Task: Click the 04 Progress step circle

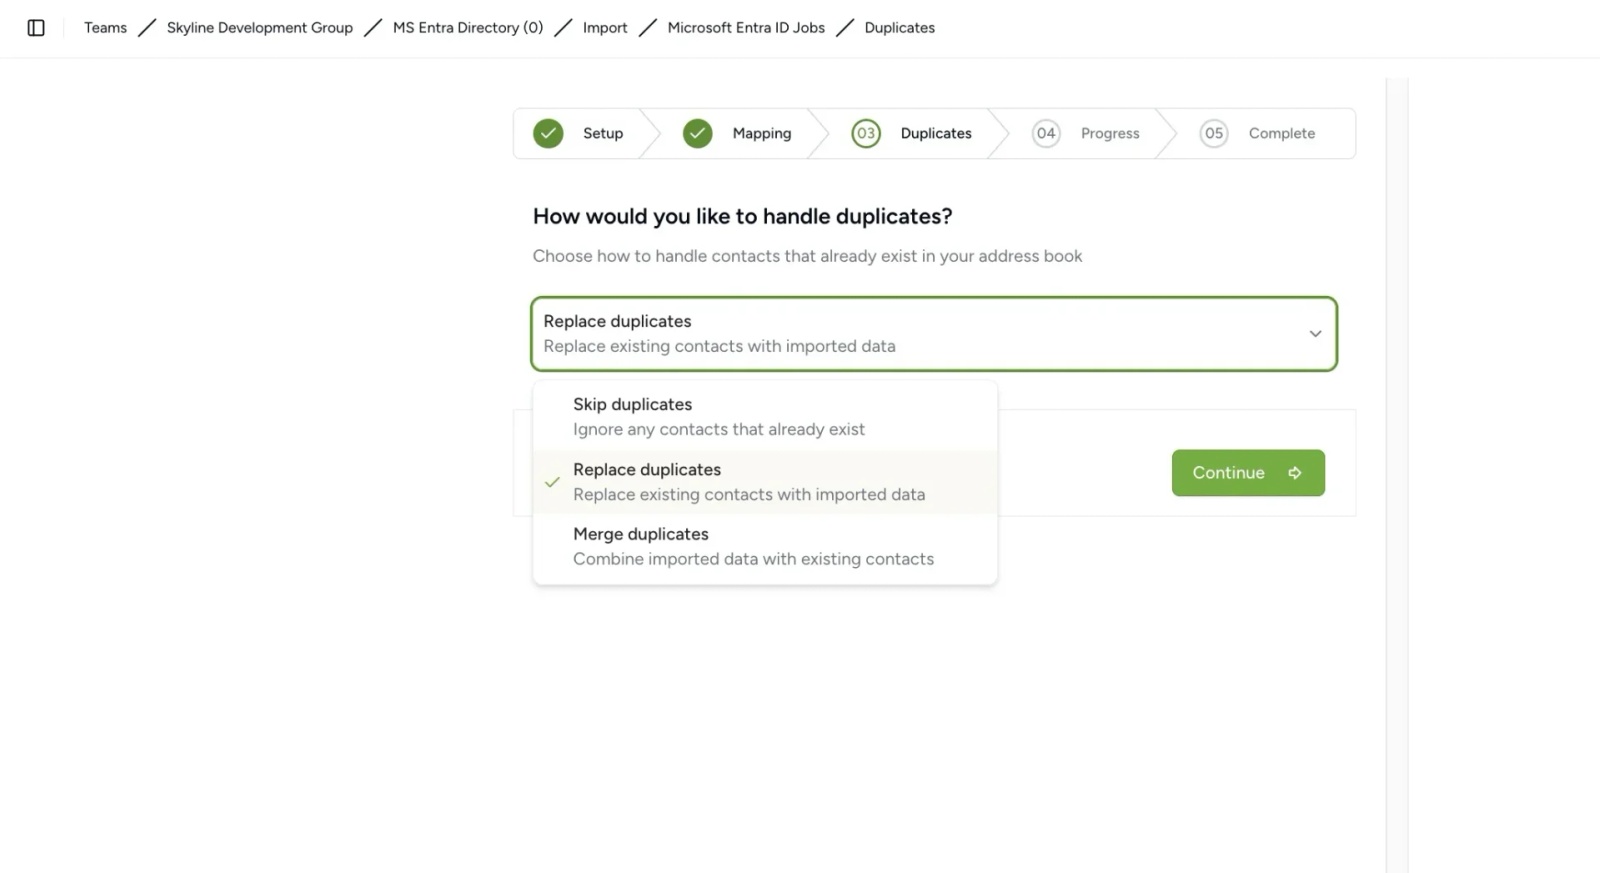Action: (1046, 133)
